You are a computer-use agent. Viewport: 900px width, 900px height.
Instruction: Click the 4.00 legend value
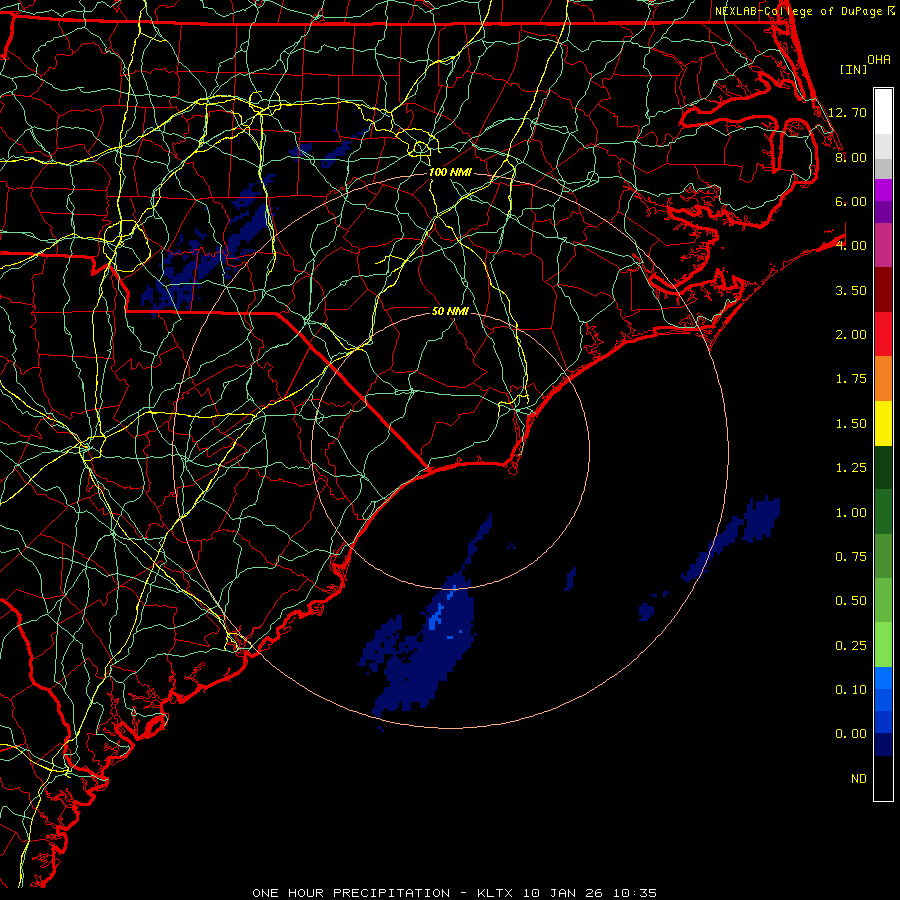851,245
